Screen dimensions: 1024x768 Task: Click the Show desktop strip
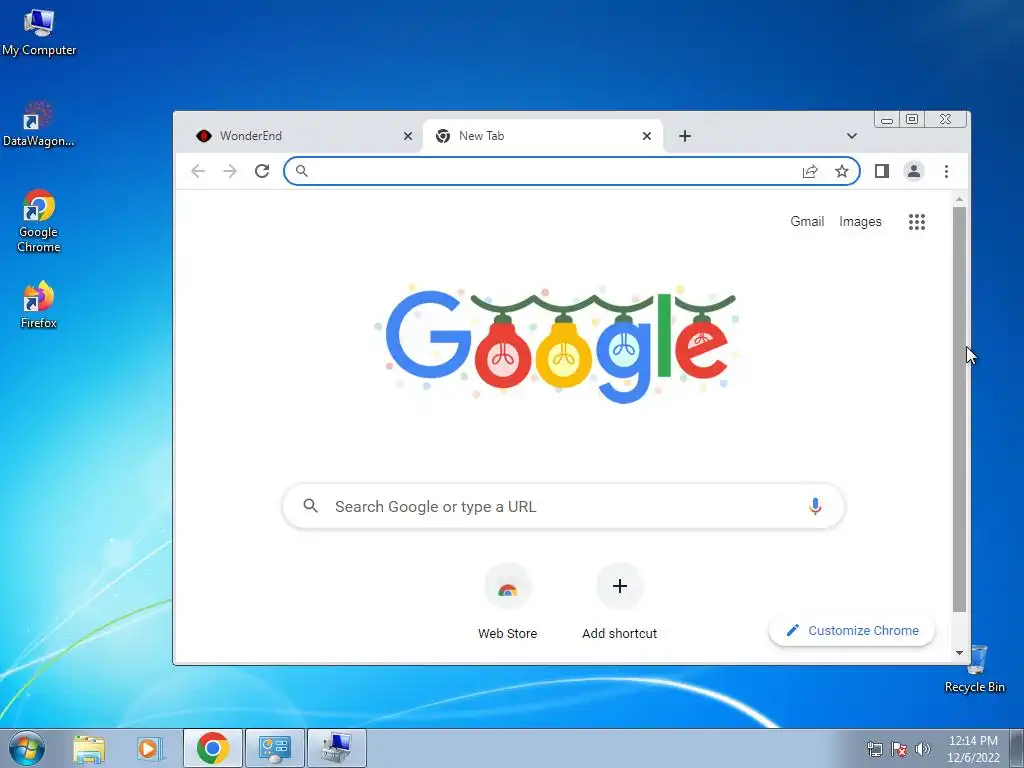pos(1017,748)
